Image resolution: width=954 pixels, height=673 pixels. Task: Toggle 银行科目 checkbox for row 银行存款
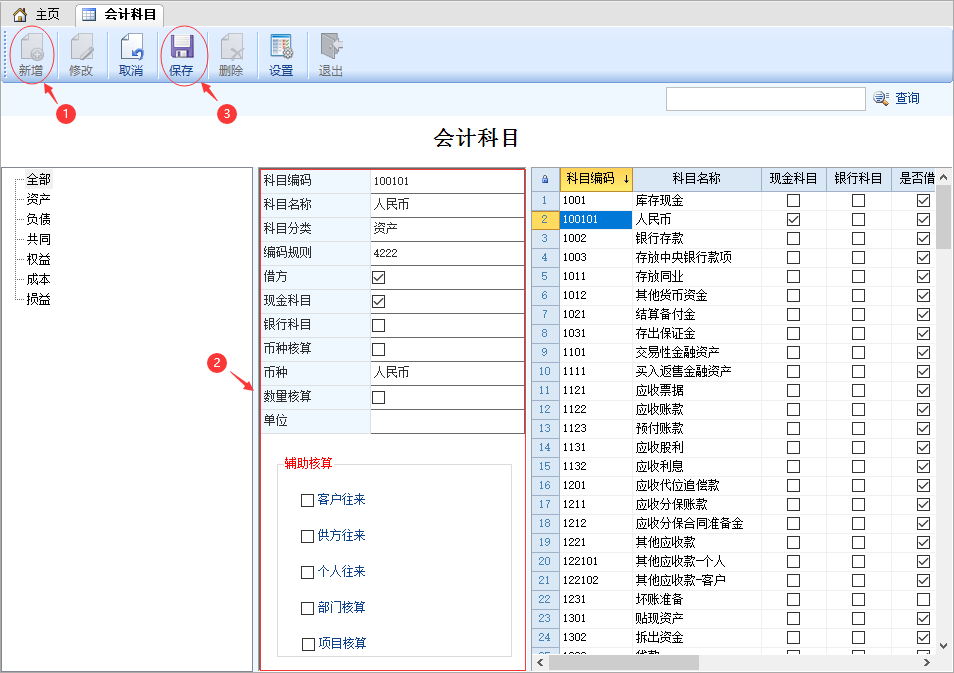(x=858, y=238)
